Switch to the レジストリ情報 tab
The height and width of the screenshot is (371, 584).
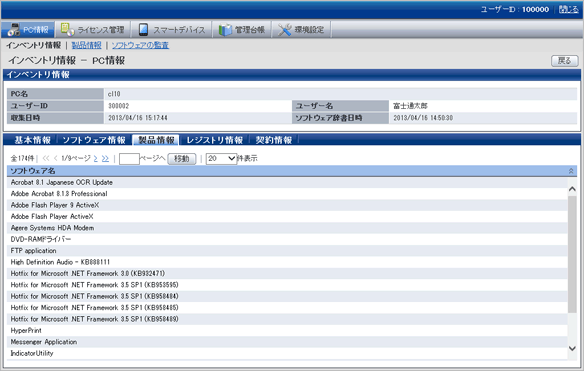pyautogui.click(x=215, y=140)
